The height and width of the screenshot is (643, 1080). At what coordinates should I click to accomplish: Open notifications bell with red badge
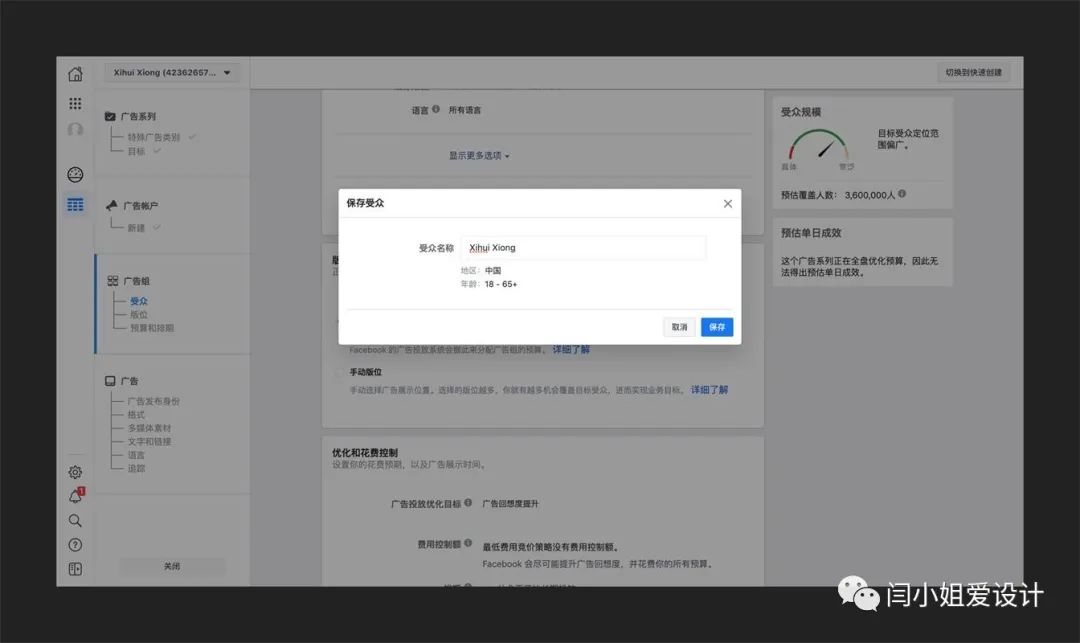coord(76,496)
